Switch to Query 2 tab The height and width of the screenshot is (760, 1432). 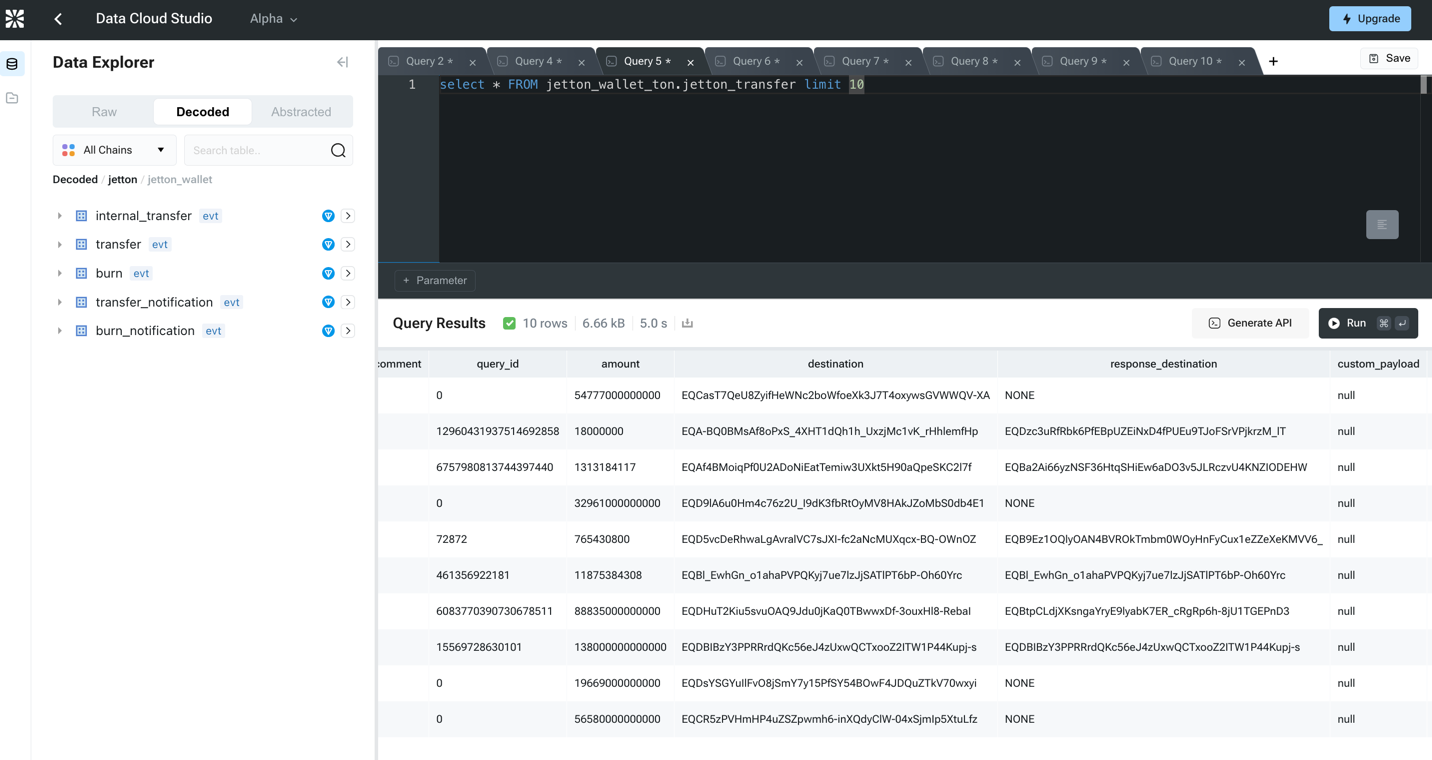coord(429,61)
